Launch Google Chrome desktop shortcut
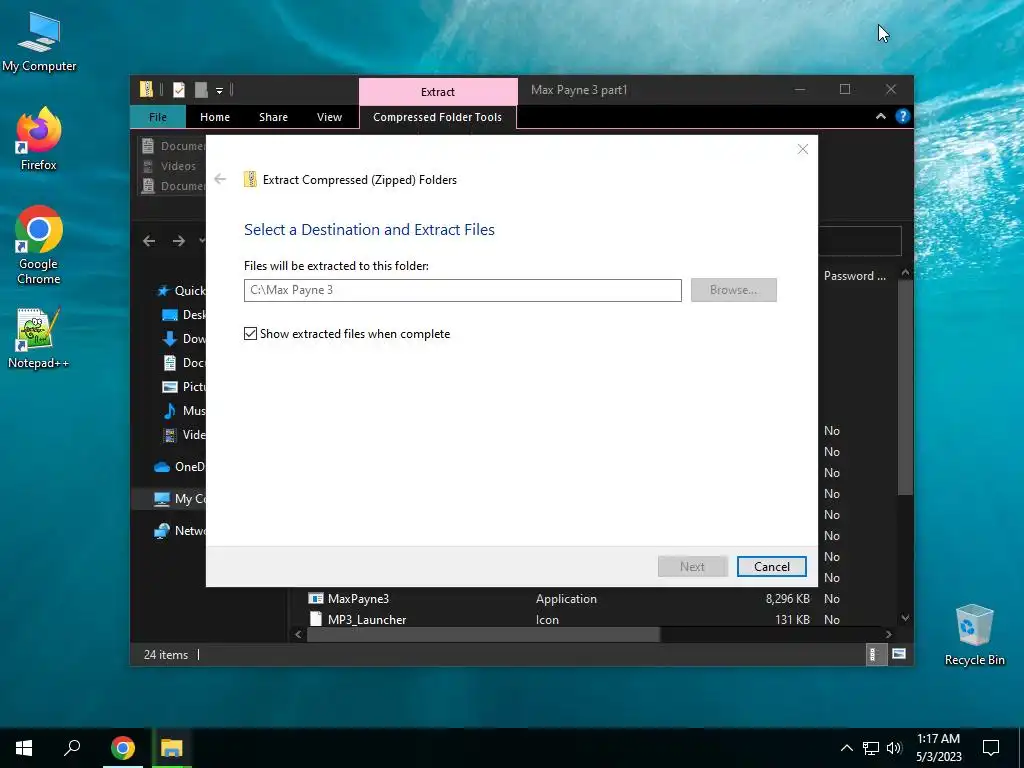 point(39,245)
